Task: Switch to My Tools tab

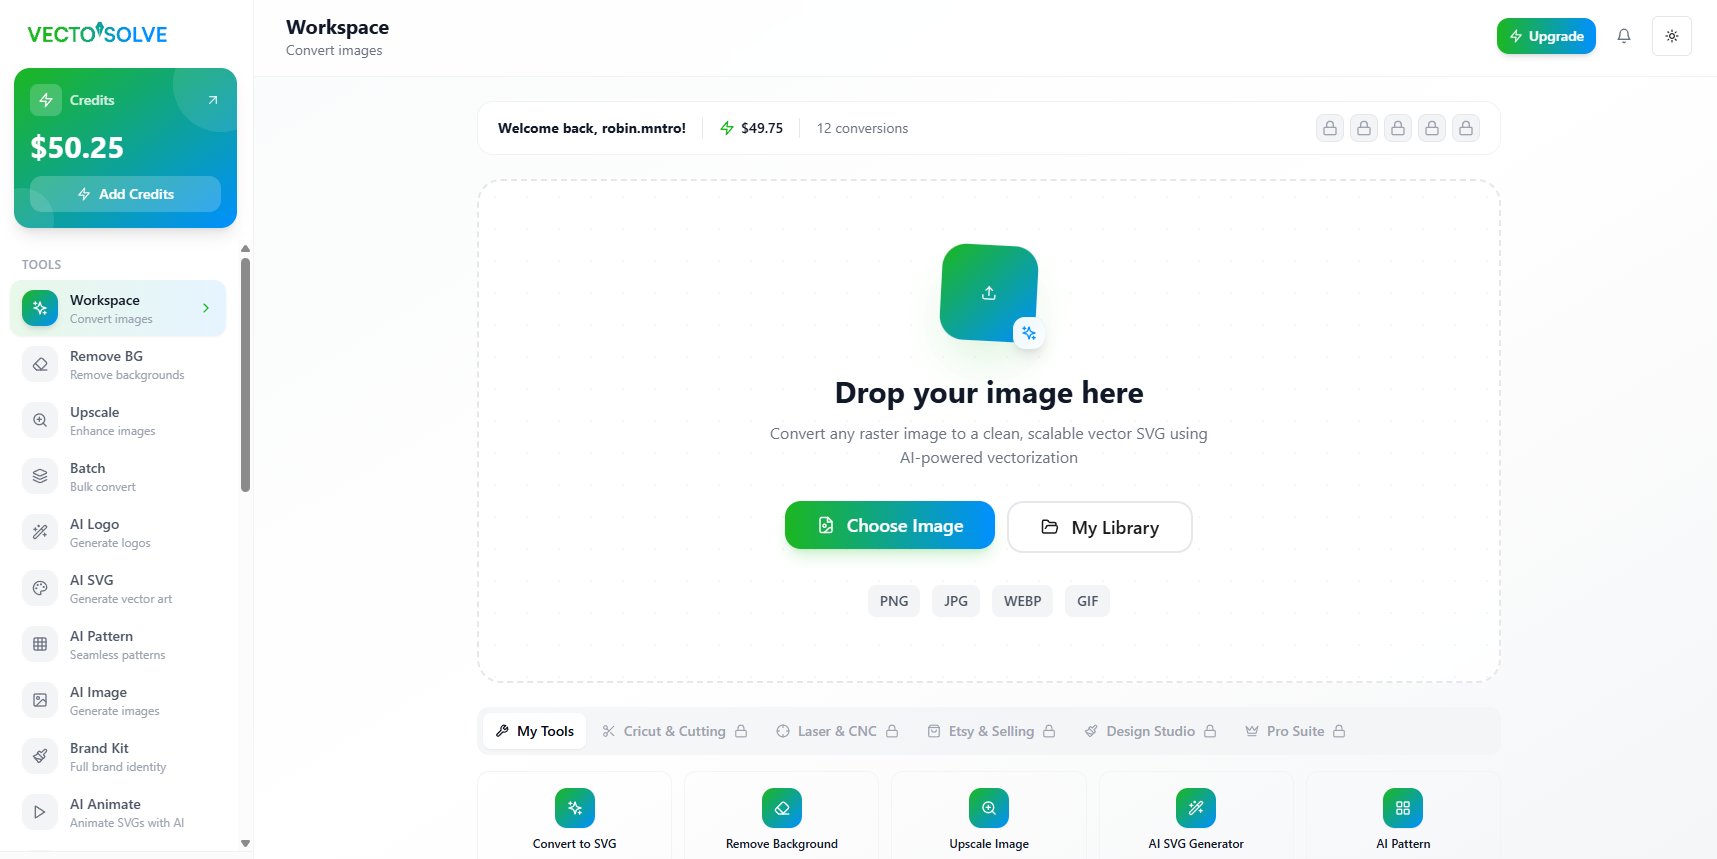Action: click(x=535, y=731)
